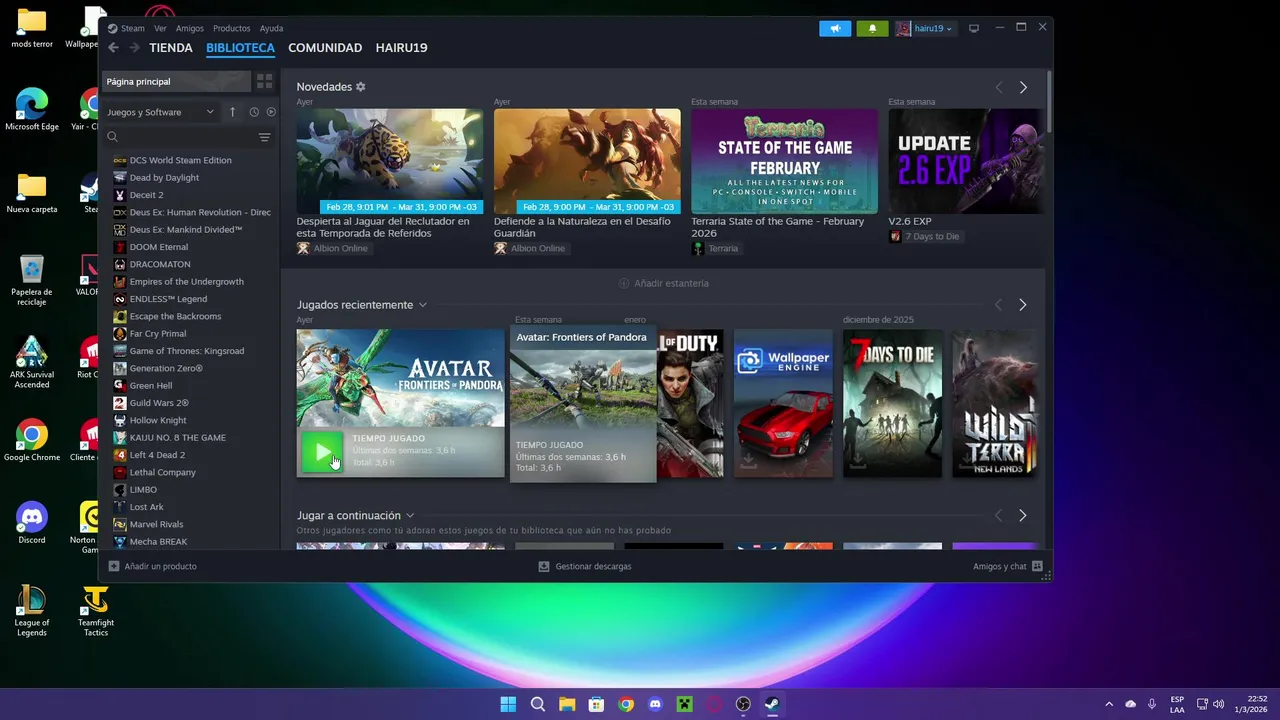Show next Novedades items with right arrow
This screenshot has height=720, width=1280.
(1023, 87)
